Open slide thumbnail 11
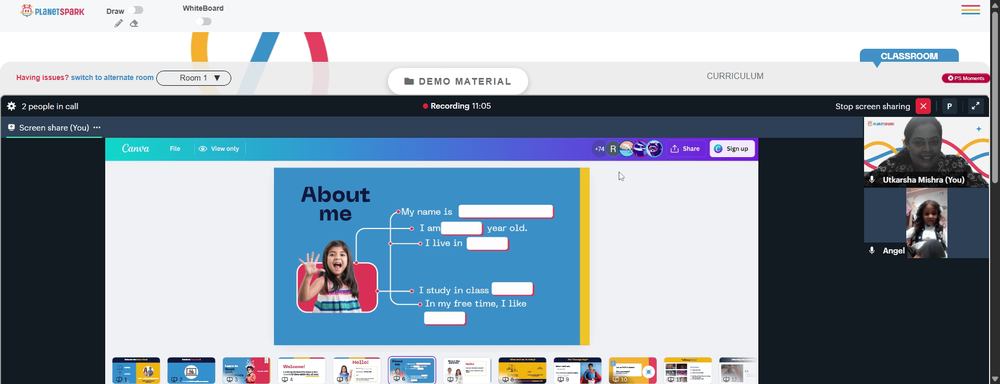Screen dimensions: 1000x384 pyautogui.click(x=688, y=370)
